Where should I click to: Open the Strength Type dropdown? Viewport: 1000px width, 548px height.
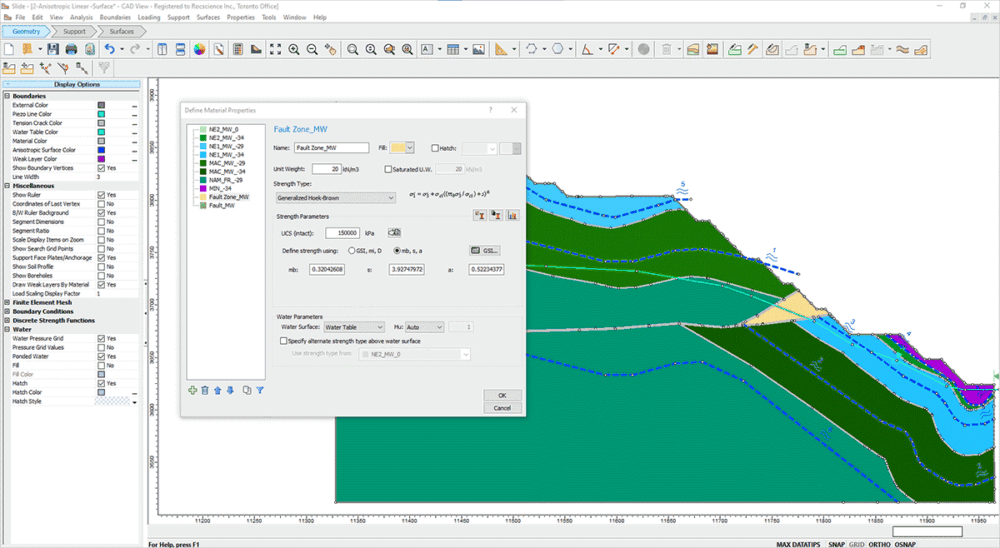336,198
